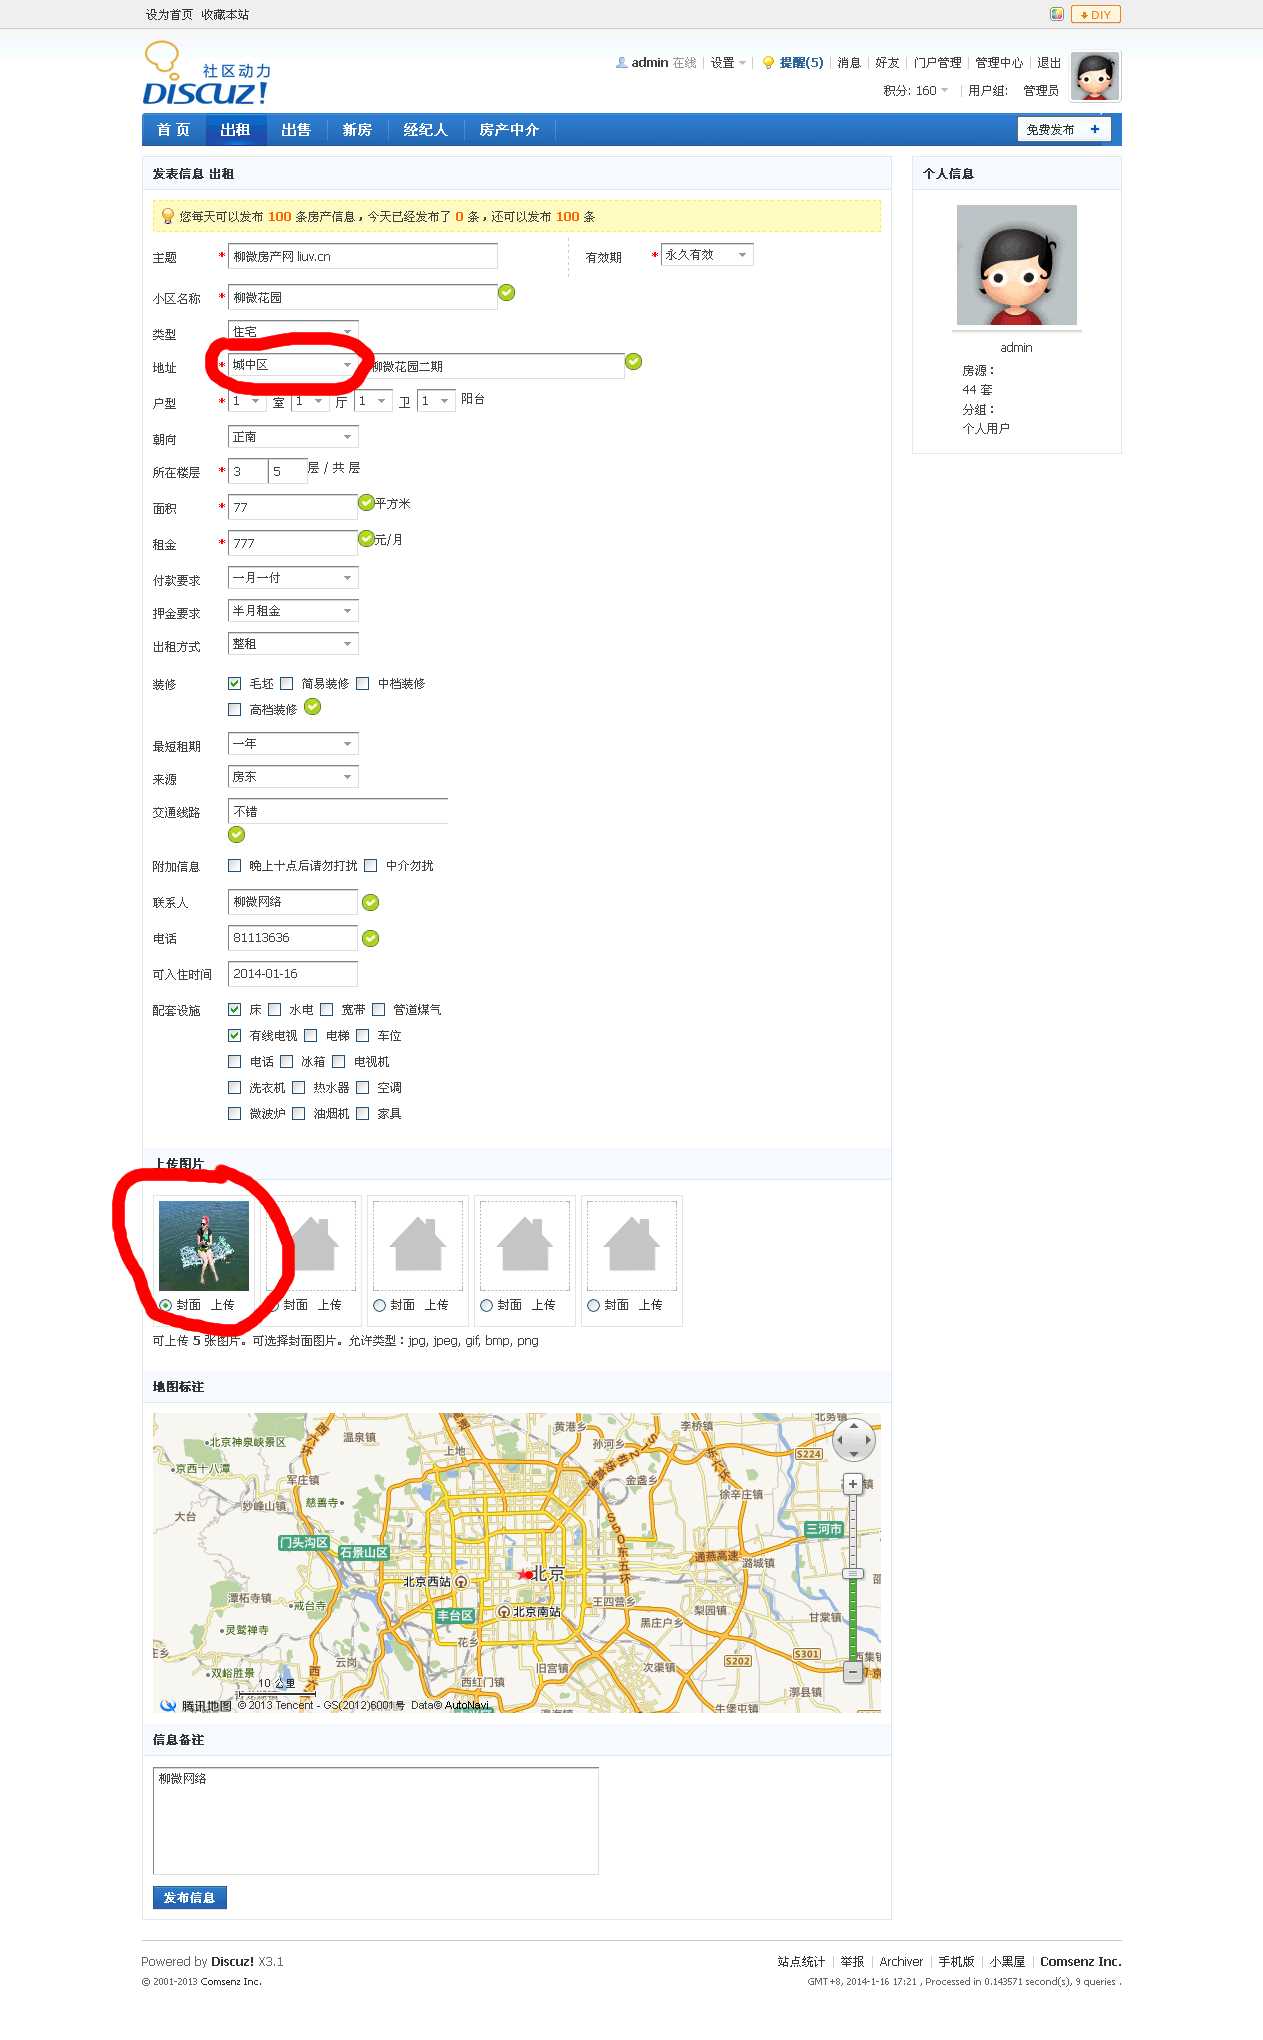Viewport: 1263px width, 2040px height.
Task: Click the second empty house placeholder image
Action: [x=418, y=1246]
